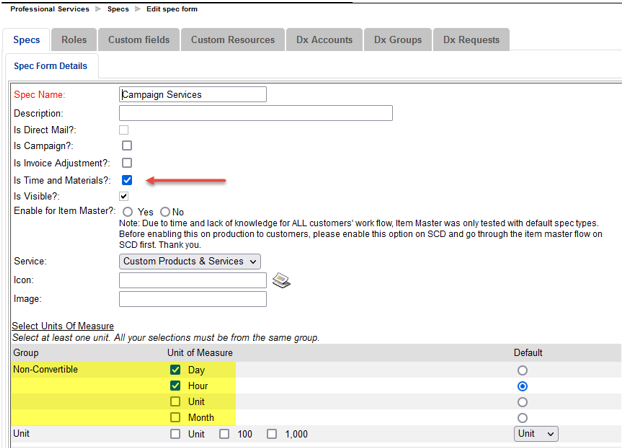The height and width of the screenshot is (448, 627).
Task: Set Month as the default unit
Action: (522, 418)
